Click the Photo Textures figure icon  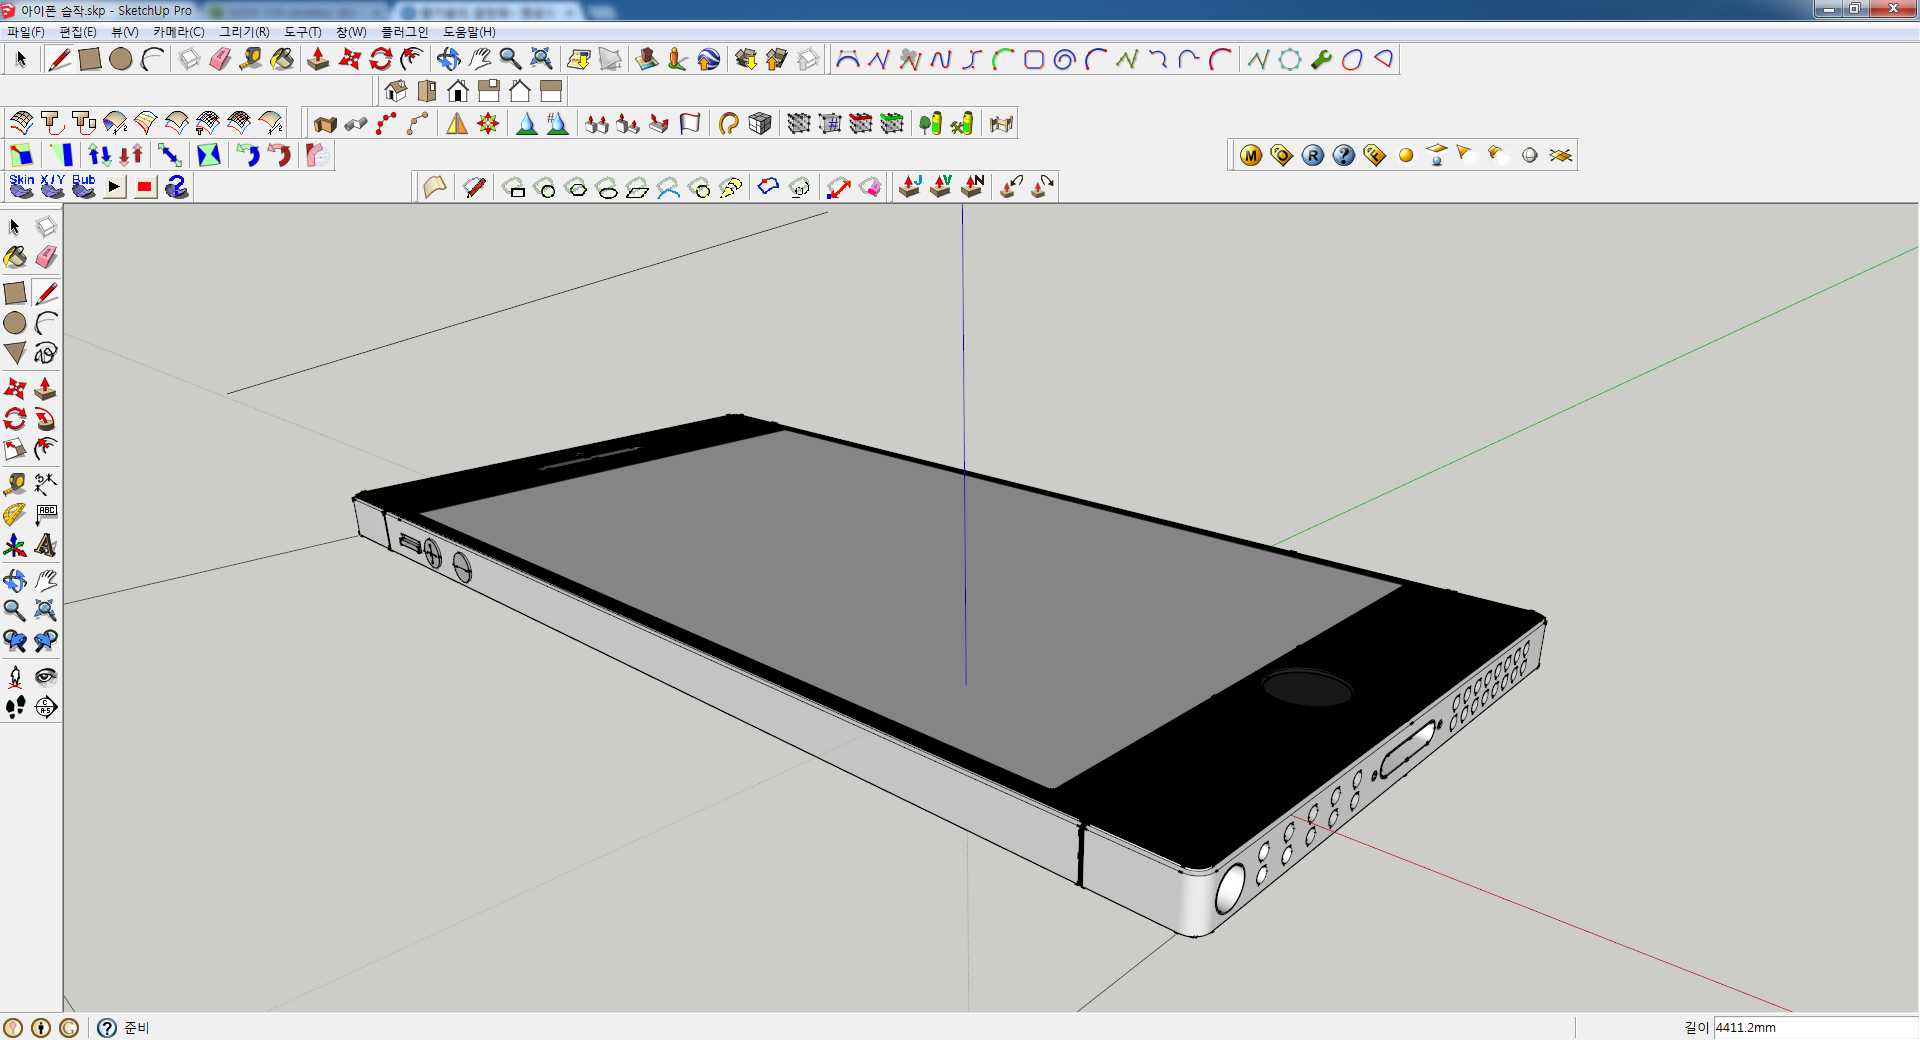[678, 59]
